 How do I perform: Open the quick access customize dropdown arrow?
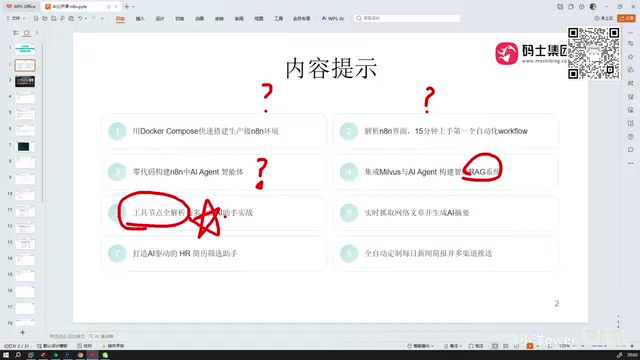click(102, 18)
